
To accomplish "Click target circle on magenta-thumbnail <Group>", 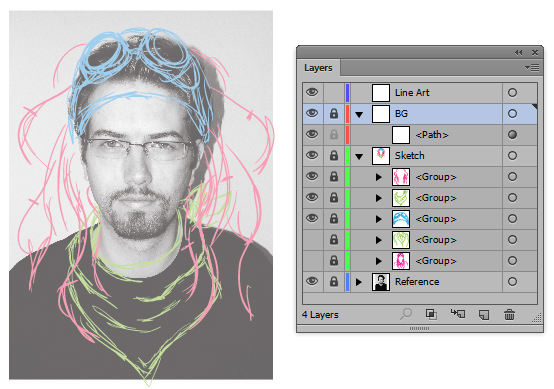I will point(512,261).
